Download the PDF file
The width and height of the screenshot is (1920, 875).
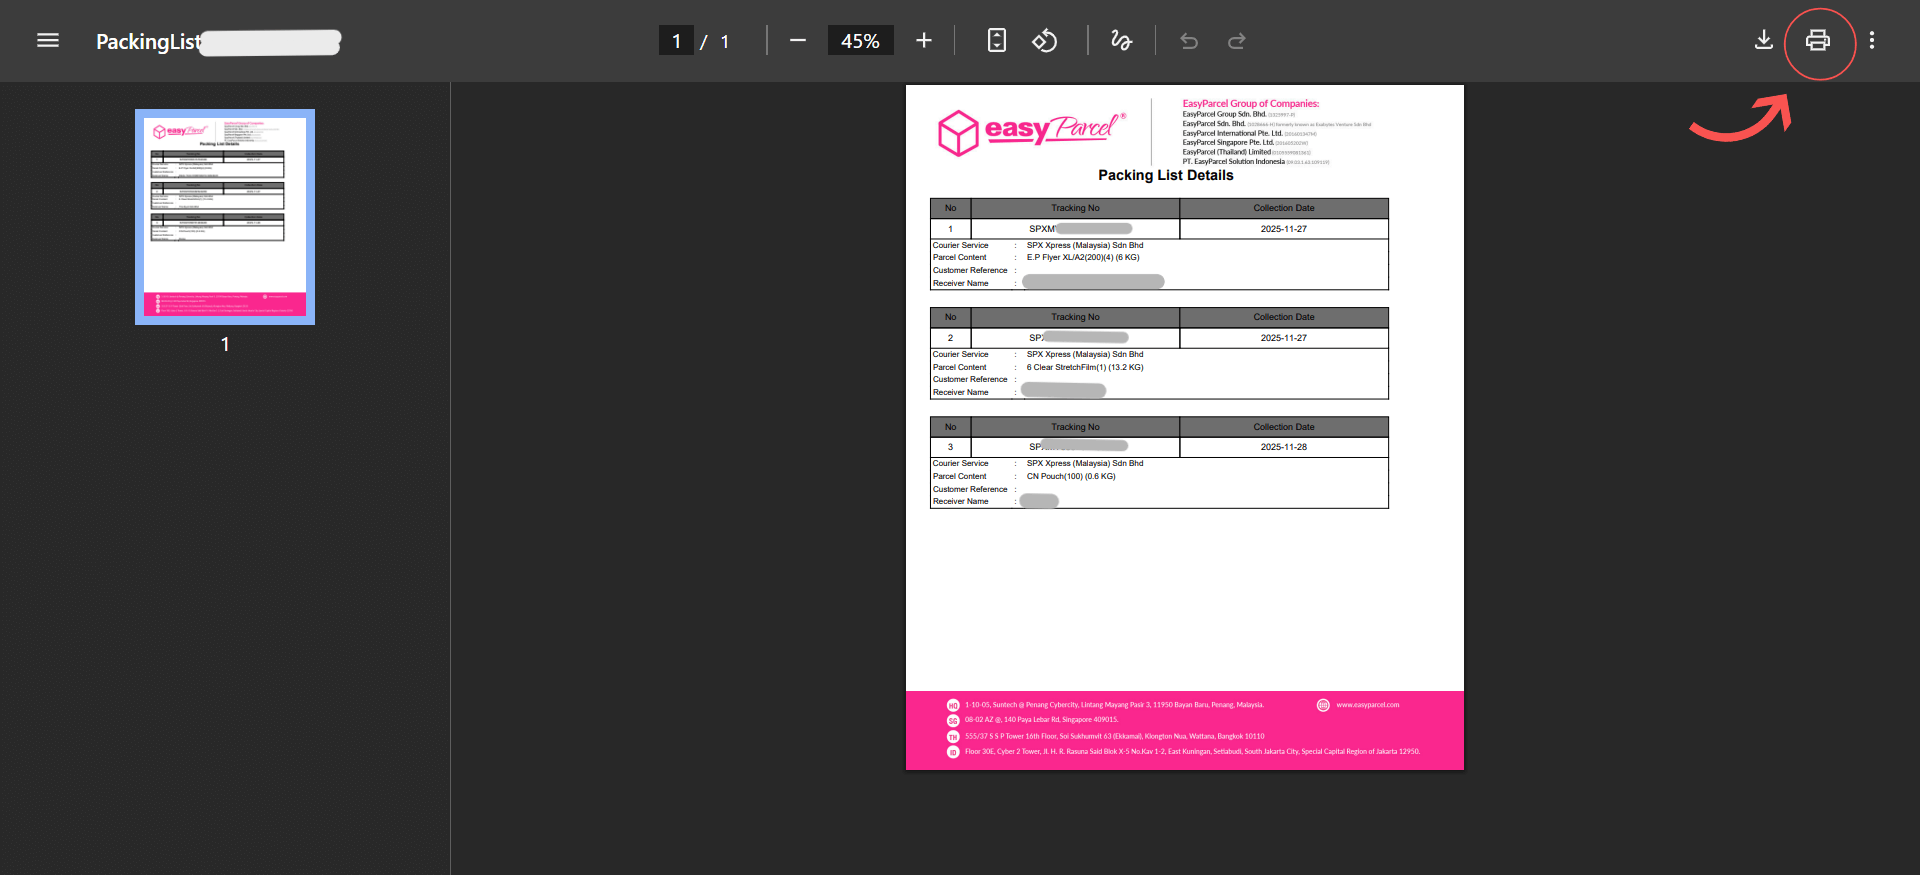(1763, 41)
